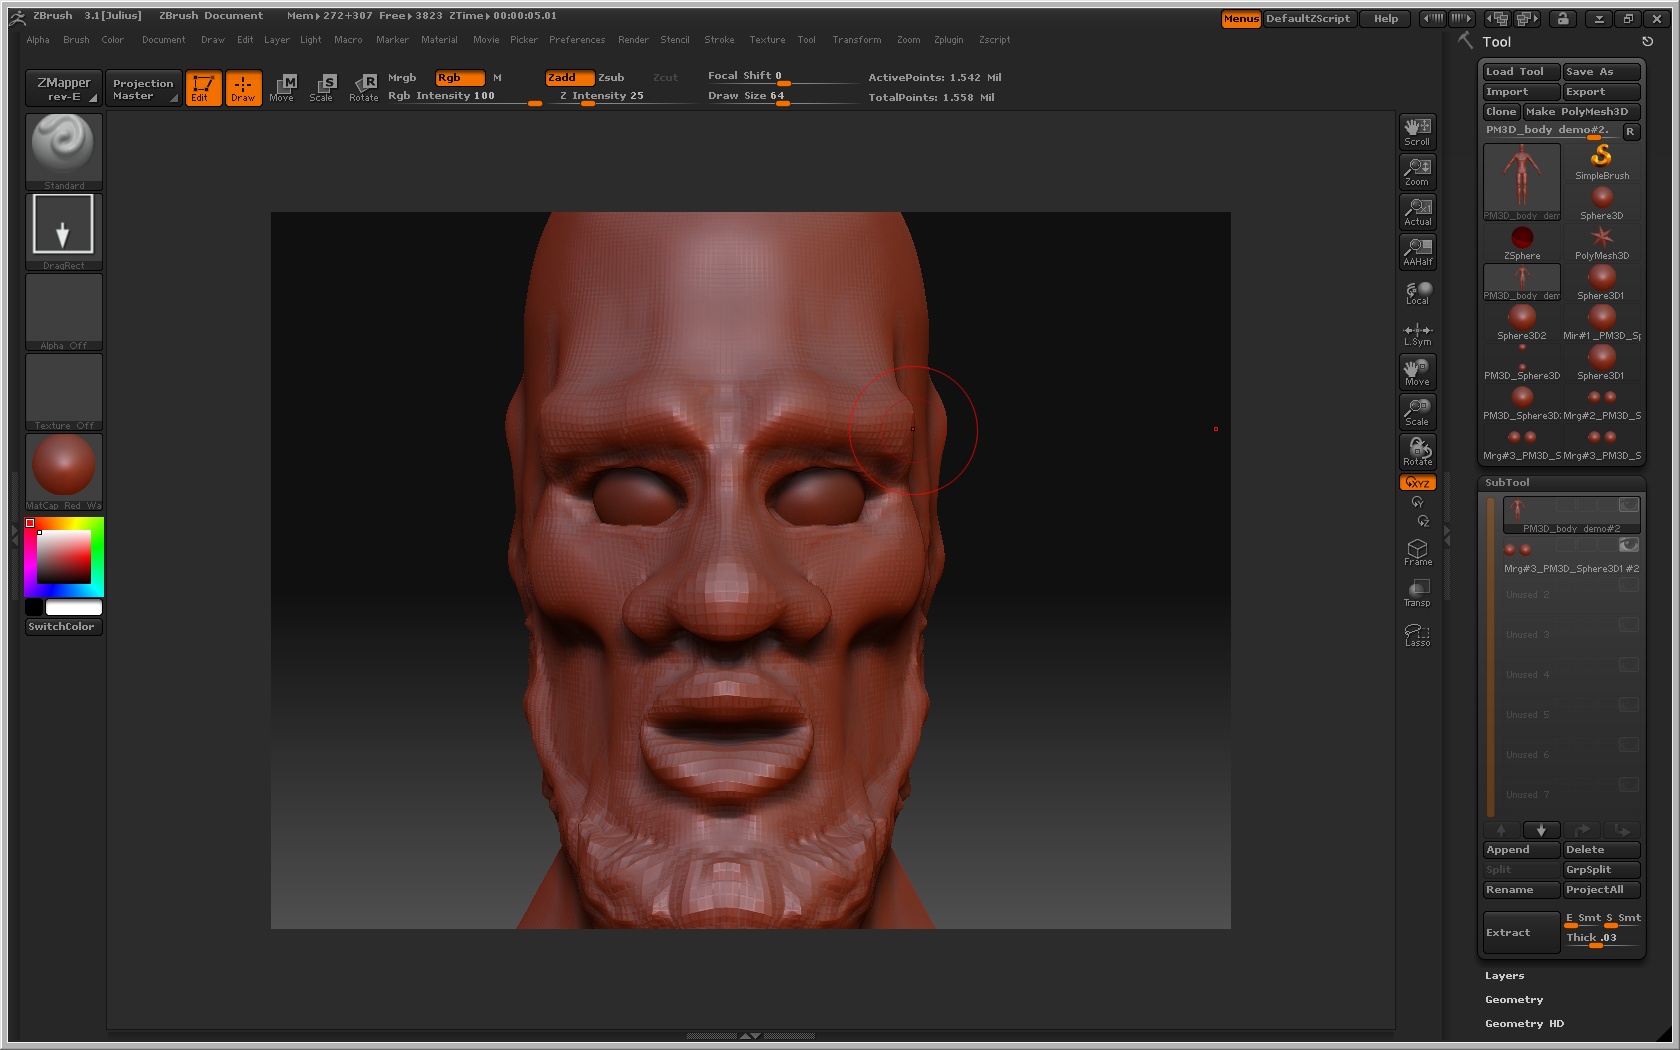1680x1050 pixels.
Task: Hide the Mrg#3_PM3D_Sphere3D1 subtool eye
Action: (1628, 545)
